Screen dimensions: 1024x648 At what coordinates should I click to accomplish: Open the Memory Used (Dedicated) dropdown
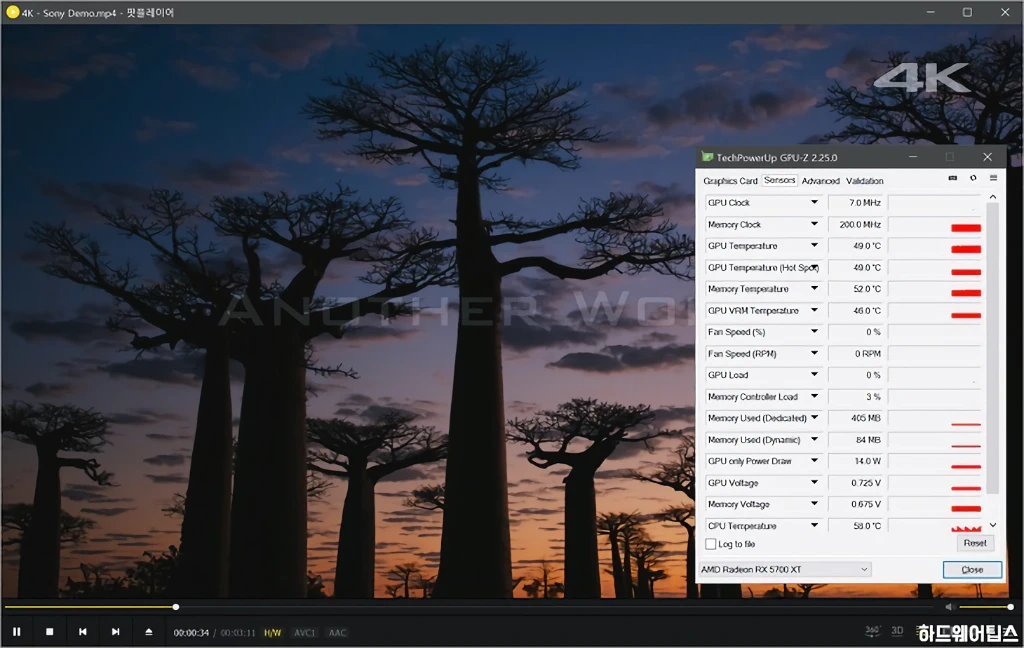click(x=814, y=418)
